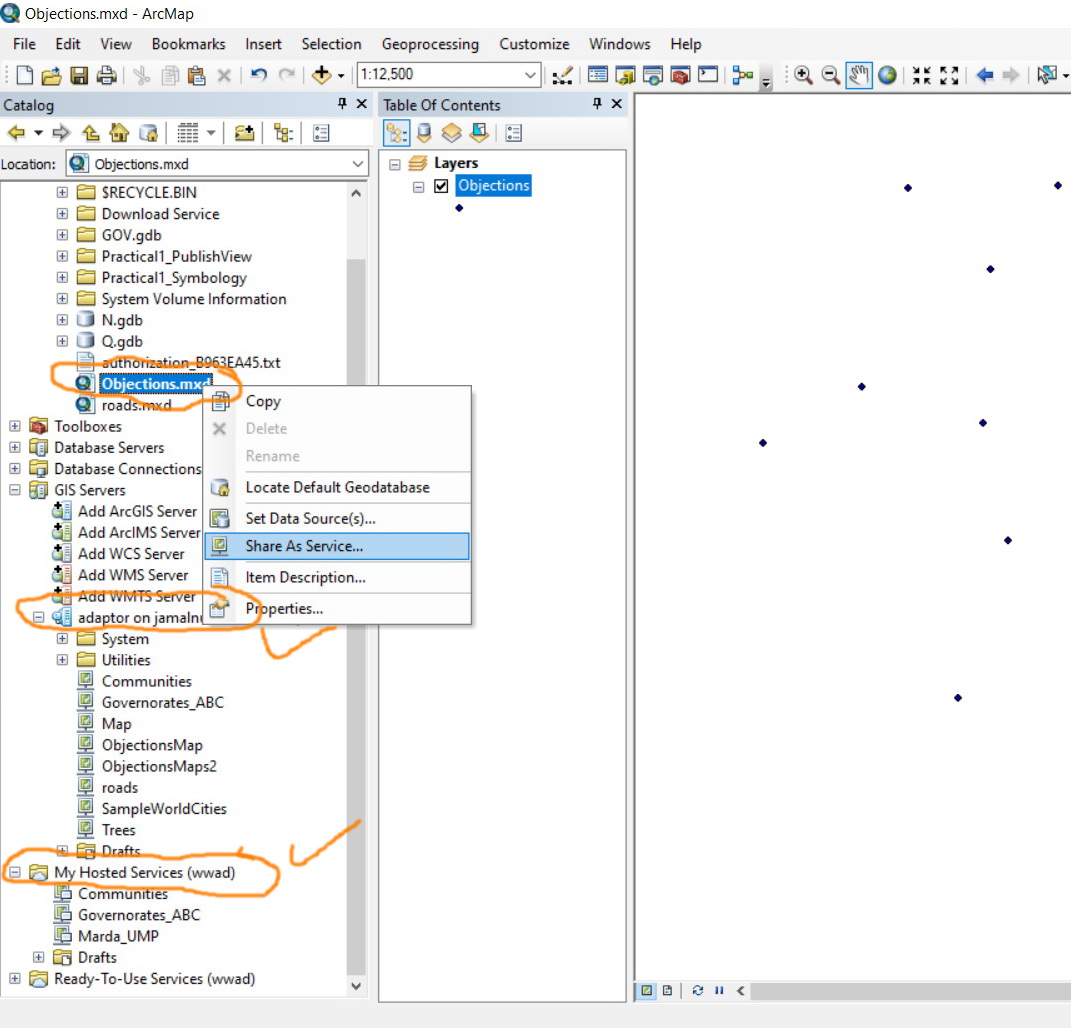The height and width of the screenshot is (1028, 1071).
Task: Click the Fixed Zoom Out icon
Action: click(949, 75)
